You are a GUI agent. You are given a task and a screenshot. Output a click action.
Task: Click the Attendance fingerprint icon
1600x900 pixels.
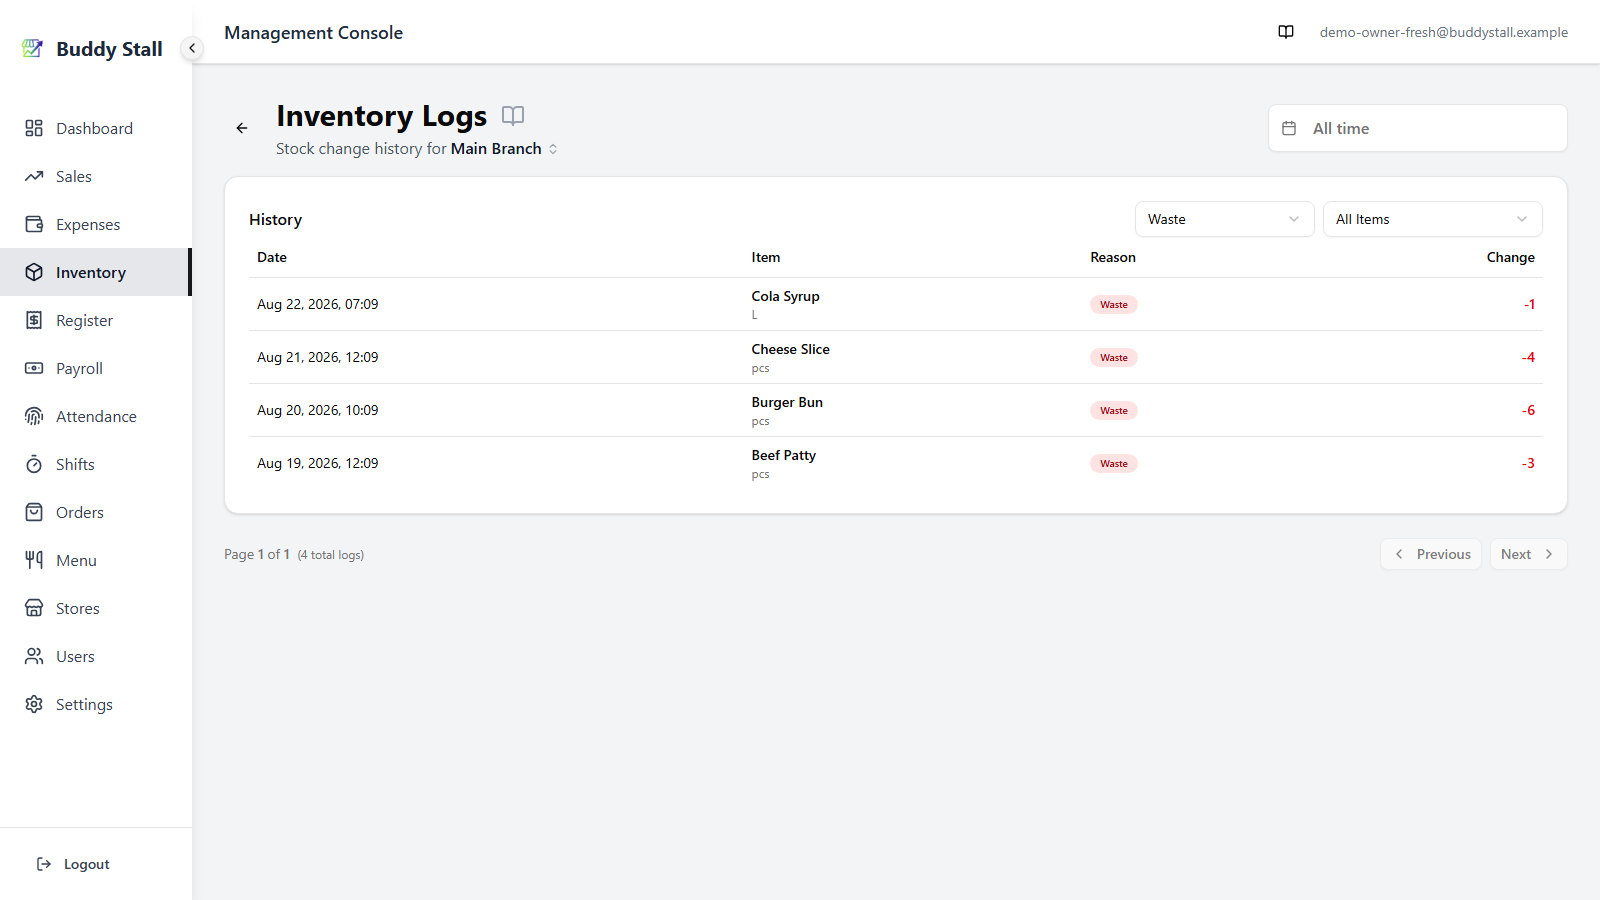[x=34, y=416]
